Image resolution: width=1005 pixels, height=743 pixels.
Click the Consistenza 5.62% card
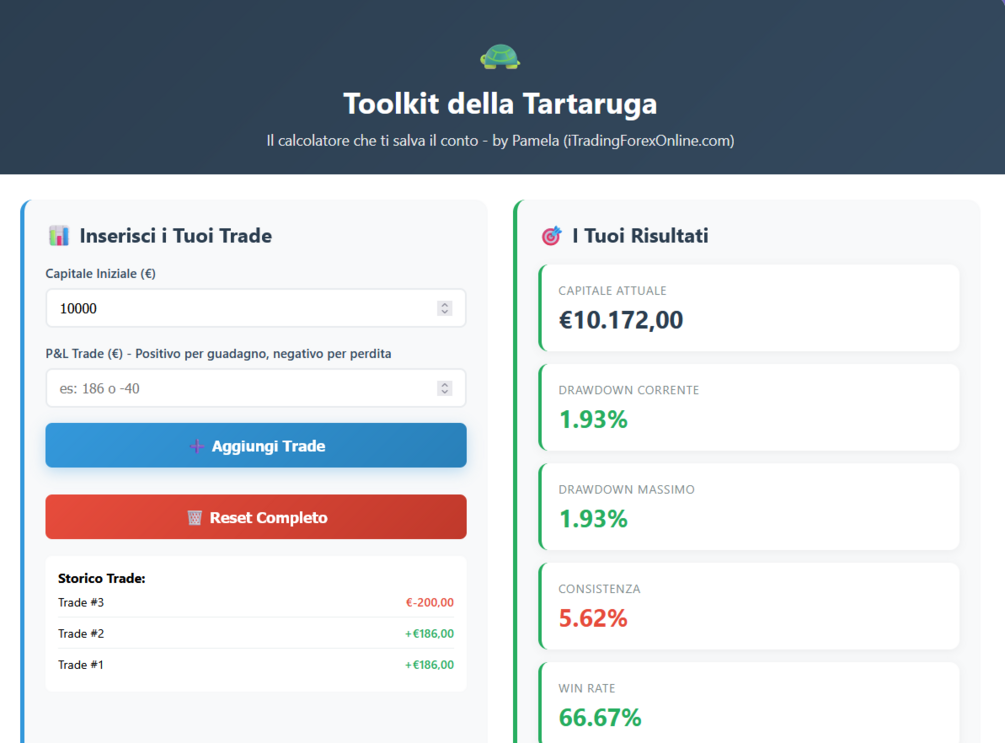749,606
